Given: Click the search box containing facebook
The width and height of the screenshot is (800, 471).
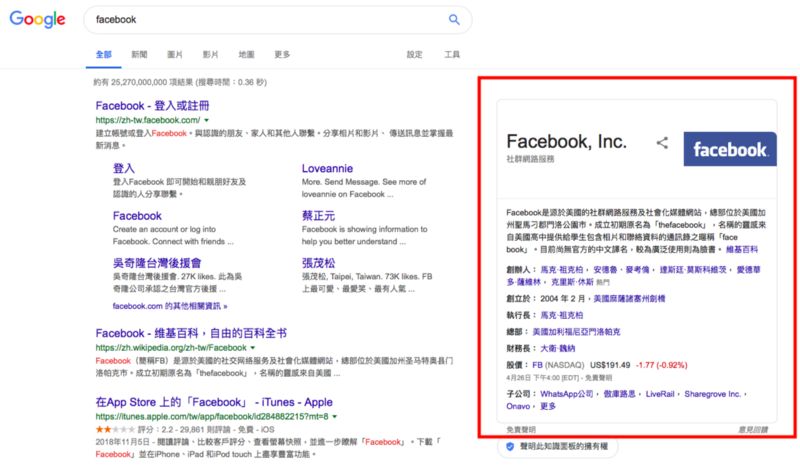Looking at the screenshot, I should (278, 19).
